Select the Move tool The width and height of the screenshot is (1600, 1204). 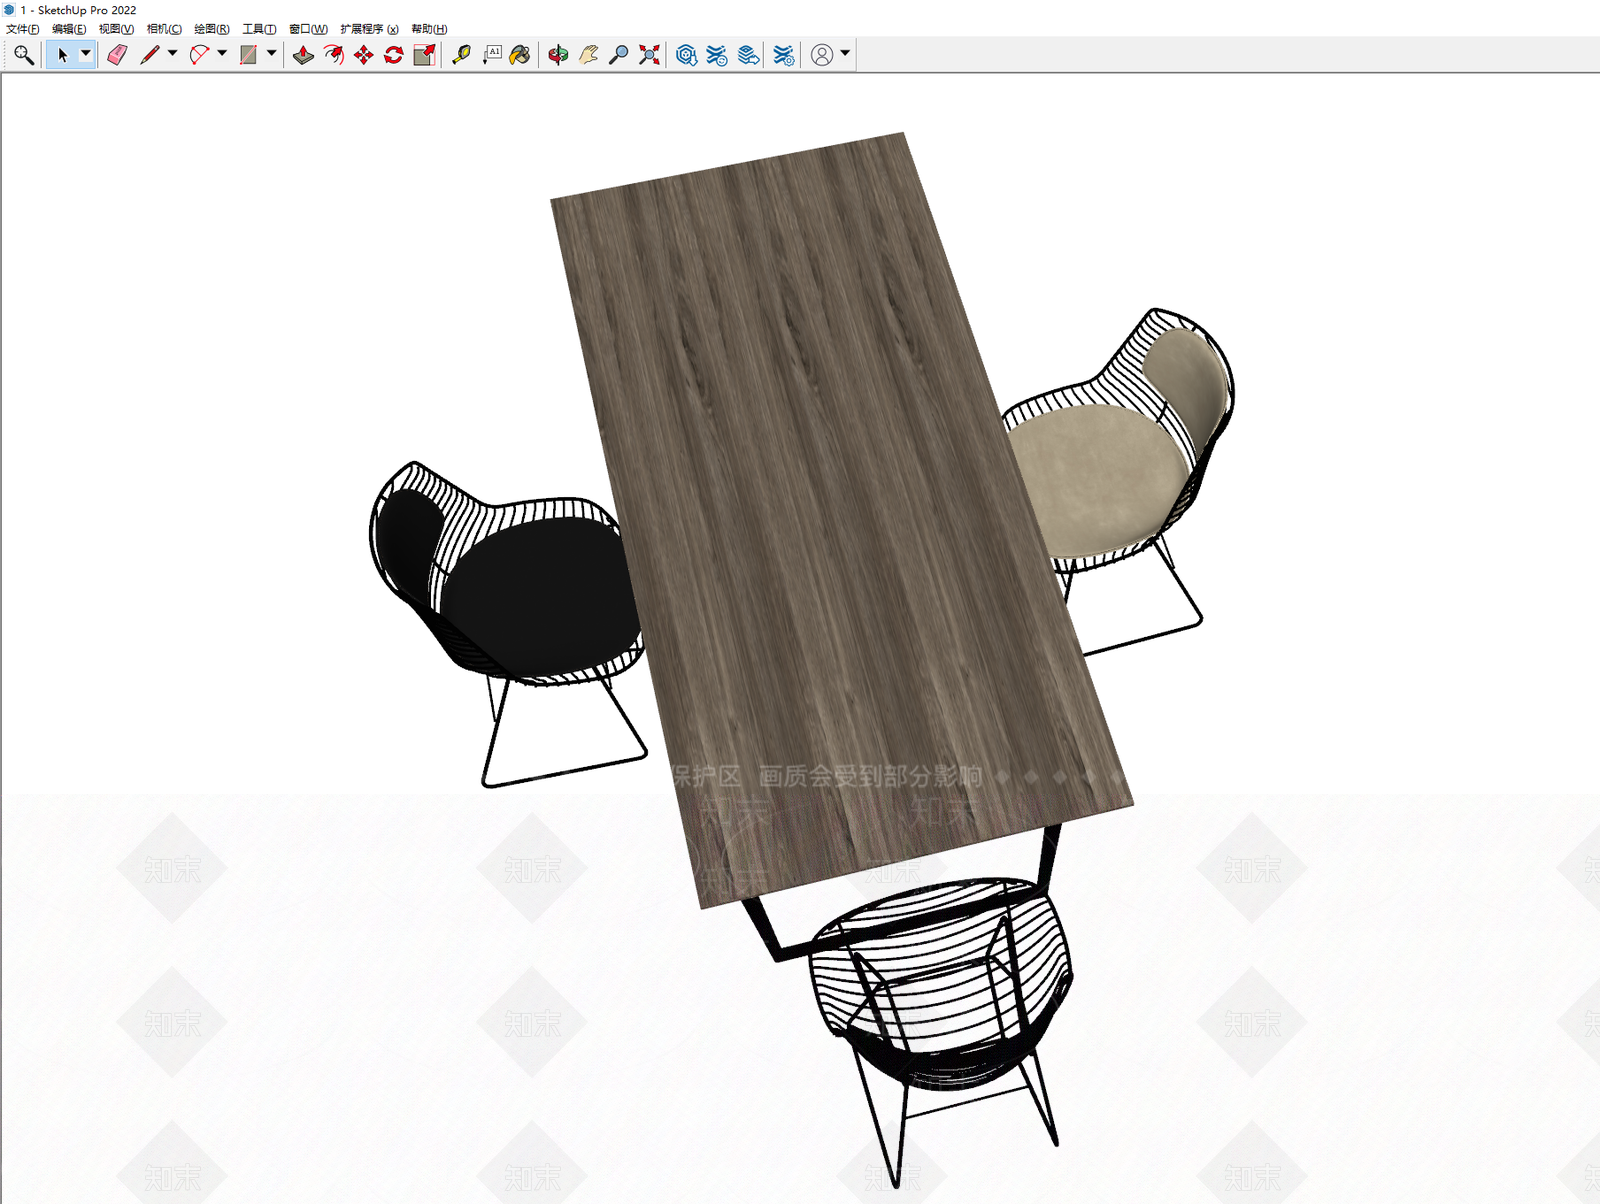pyautogui.click(x=363, y=55)
